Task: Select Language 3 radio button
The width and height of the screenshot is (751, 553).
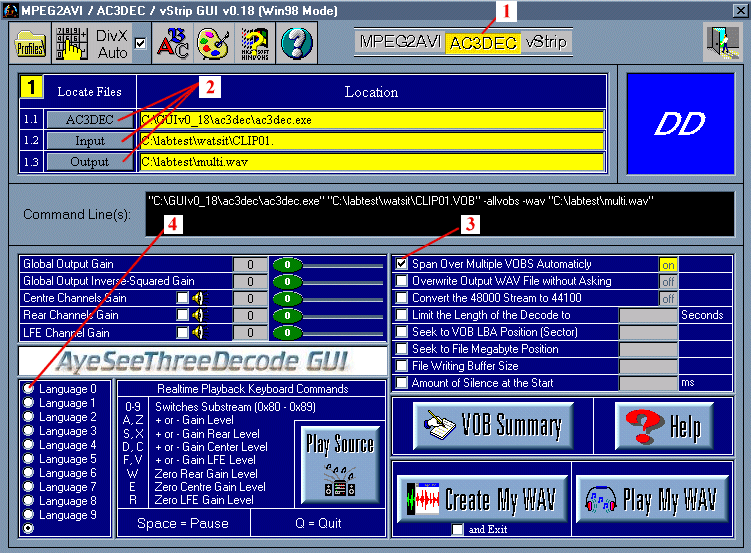Action: pyautogui.click(x=28, y=430)
